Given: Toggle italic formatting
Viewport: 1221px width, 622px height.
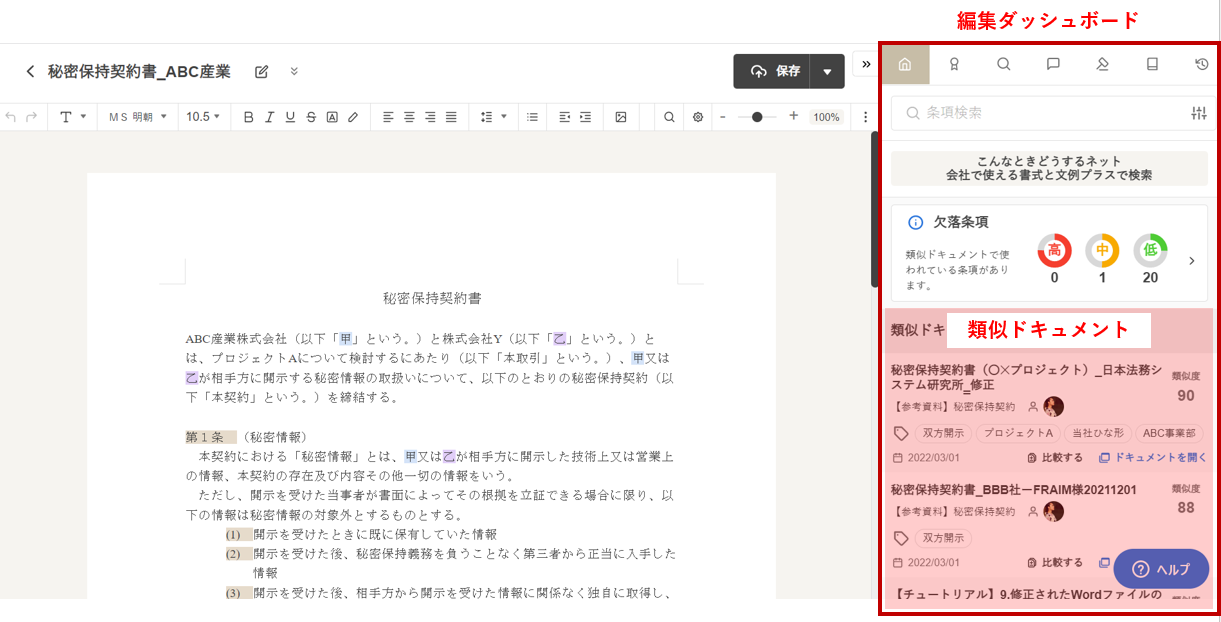Looking at the screenshot, I should [269, 117].
